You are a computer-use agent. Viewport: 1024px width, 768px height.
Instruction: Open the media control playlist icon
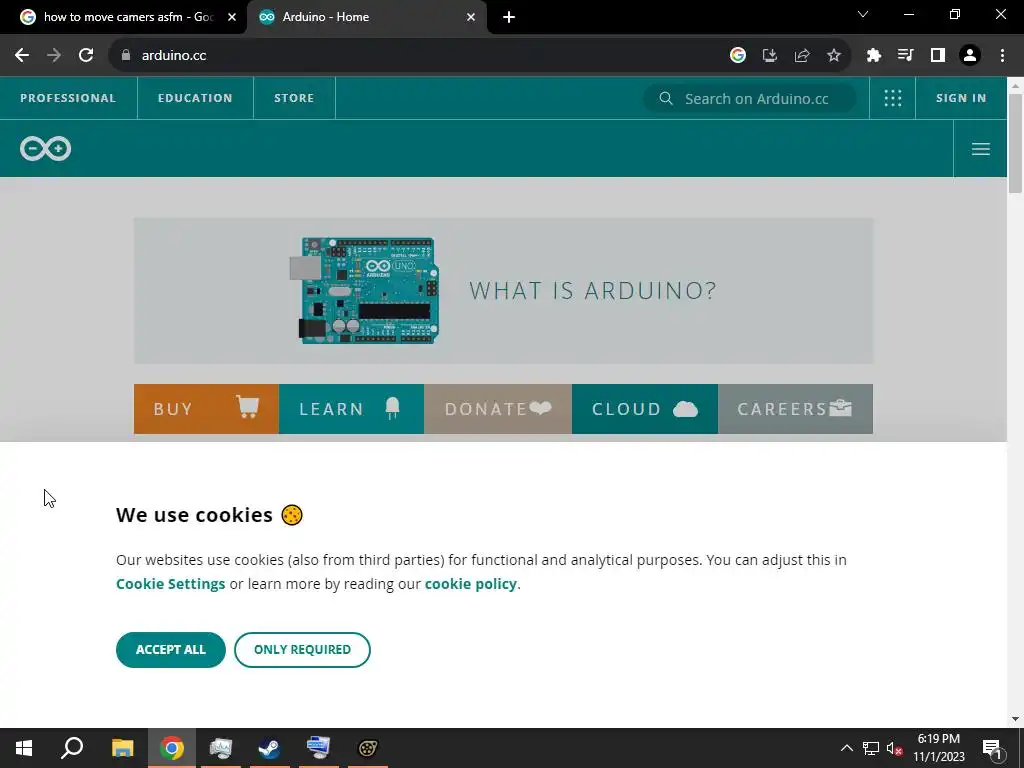tap(905, 56)
